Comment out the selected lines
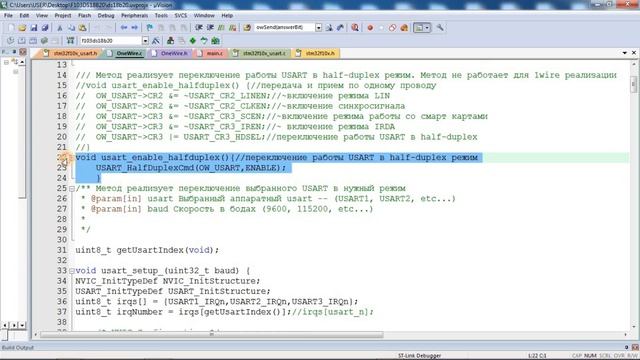Screen dimensions: 640x360 coord(221,28)
